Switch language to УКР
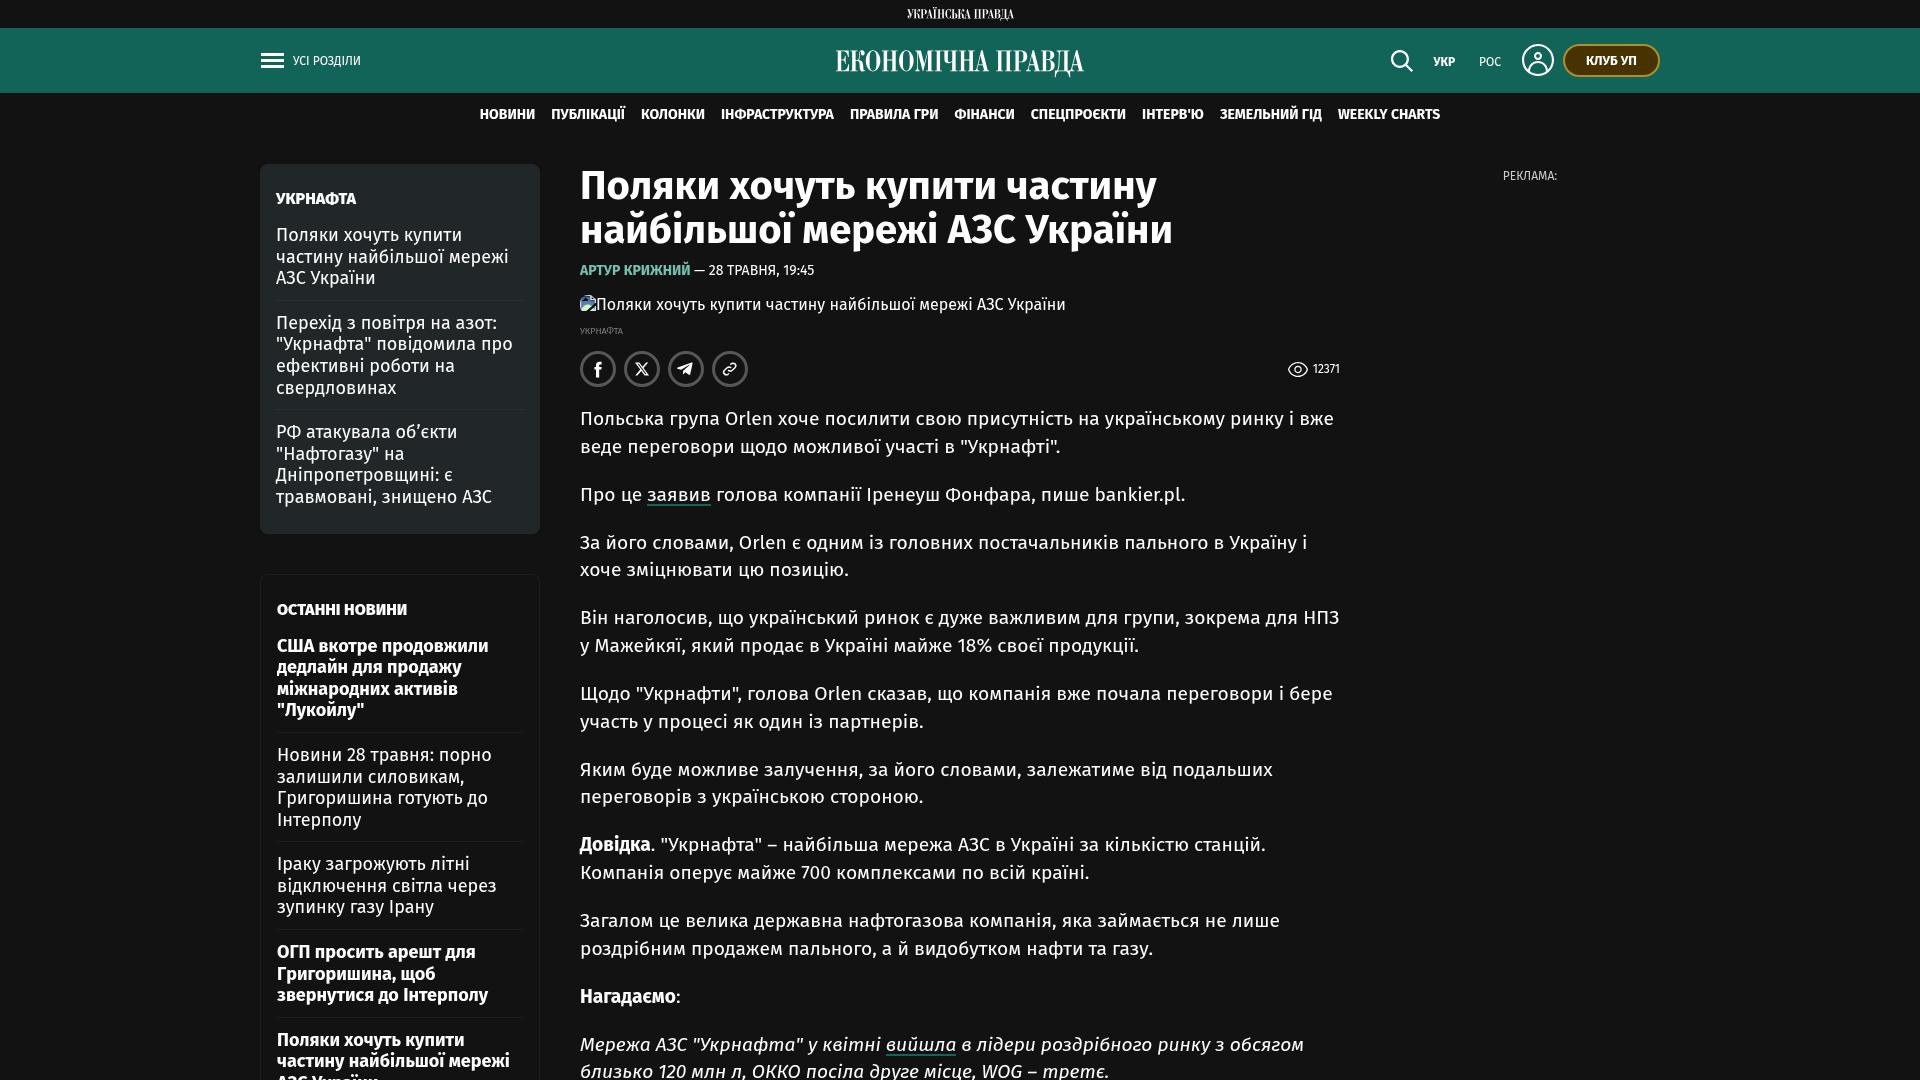Screen dimensions: 1920x1080 tap(1444, 62)
